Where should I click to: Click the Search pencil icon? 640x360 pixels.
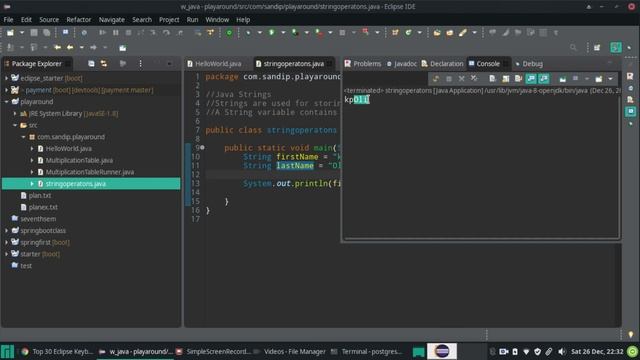coord(462,33)
